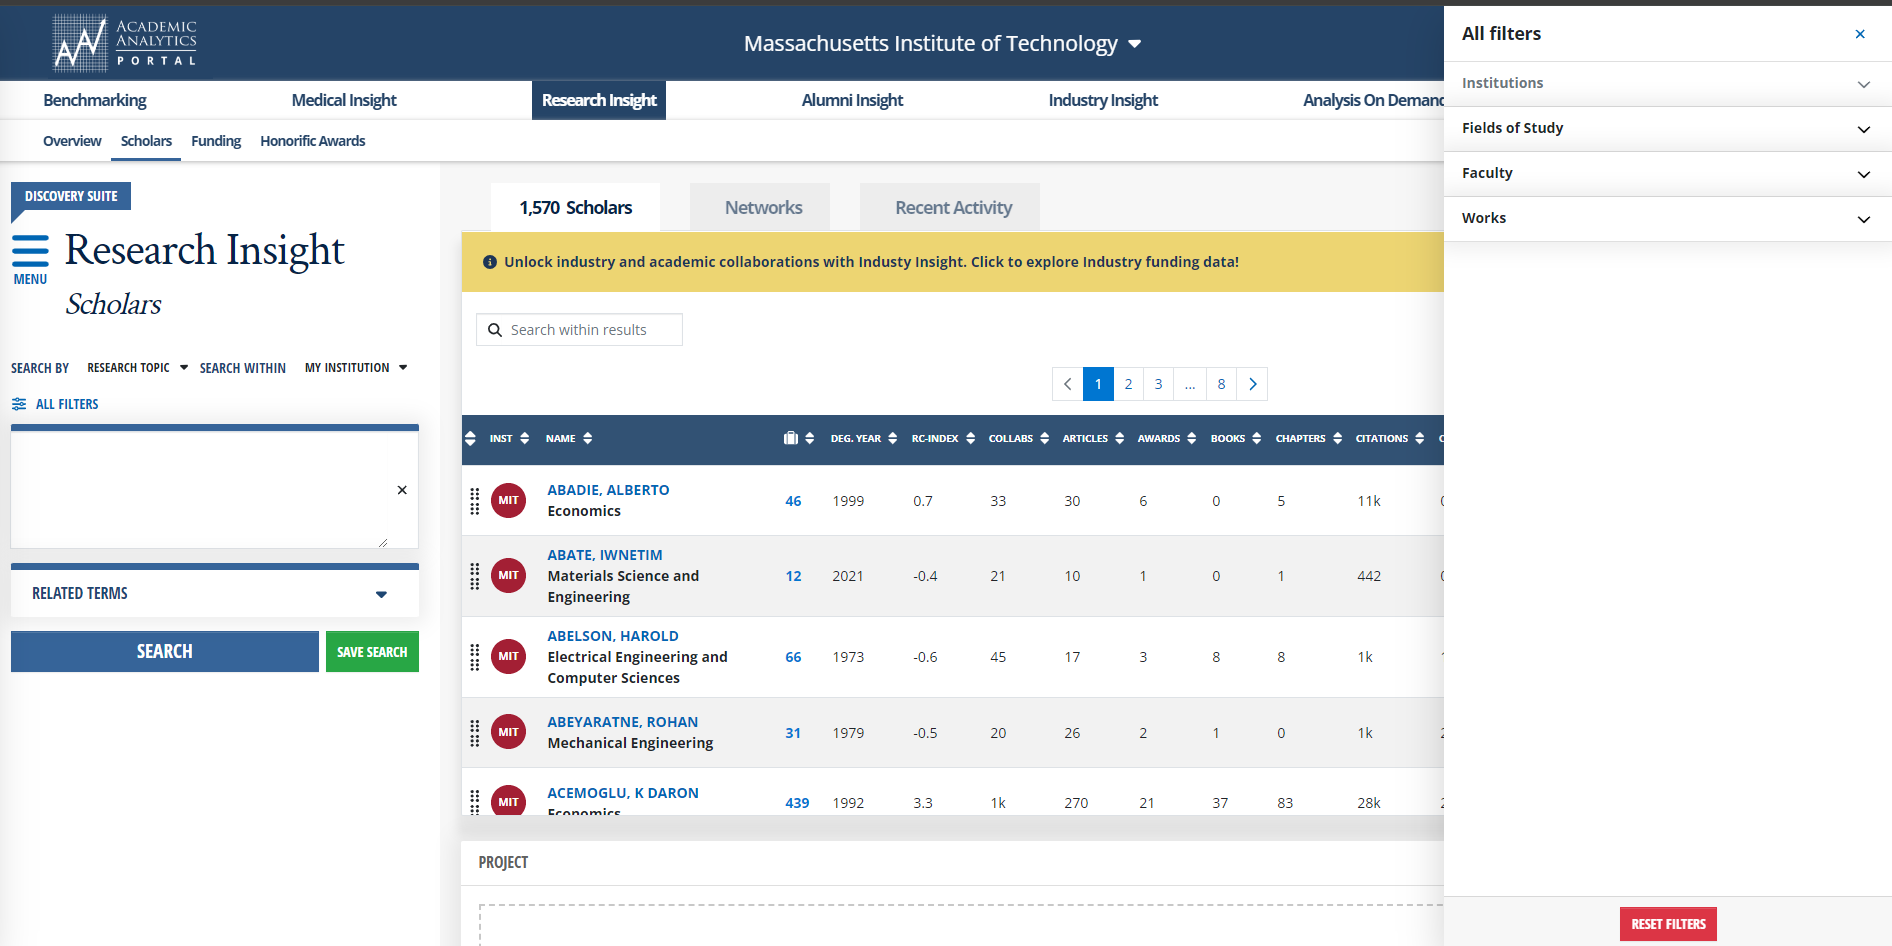
Task: Expand the Faculty filter section
Action: click(1668, 174)
